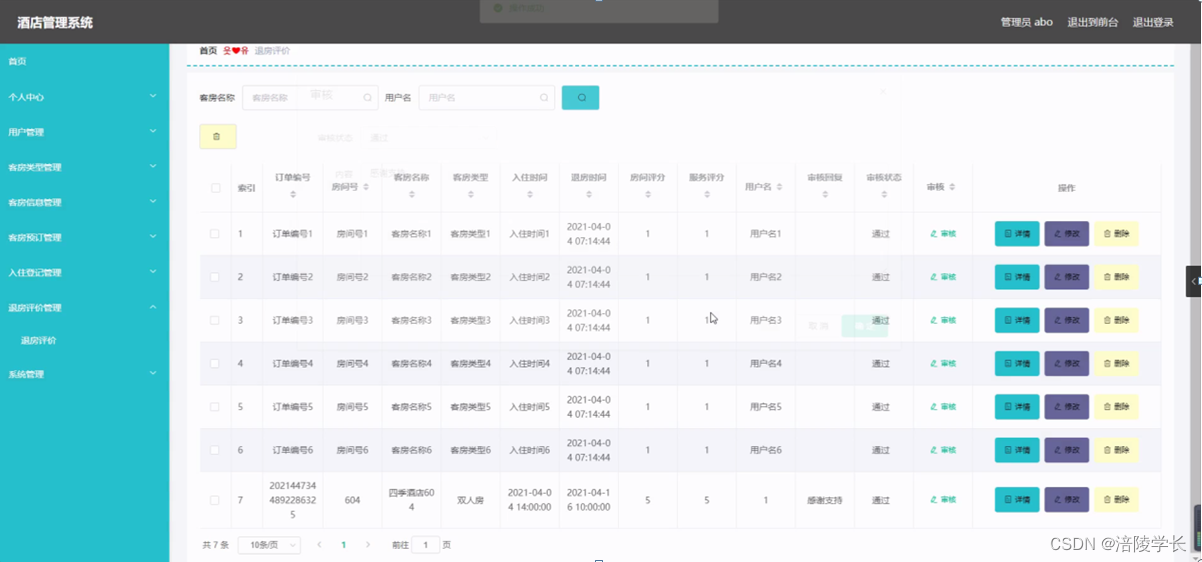Click the 酒店管理系统 title
The height and width of the screenshot is (562, 1202).
[55, 22]
